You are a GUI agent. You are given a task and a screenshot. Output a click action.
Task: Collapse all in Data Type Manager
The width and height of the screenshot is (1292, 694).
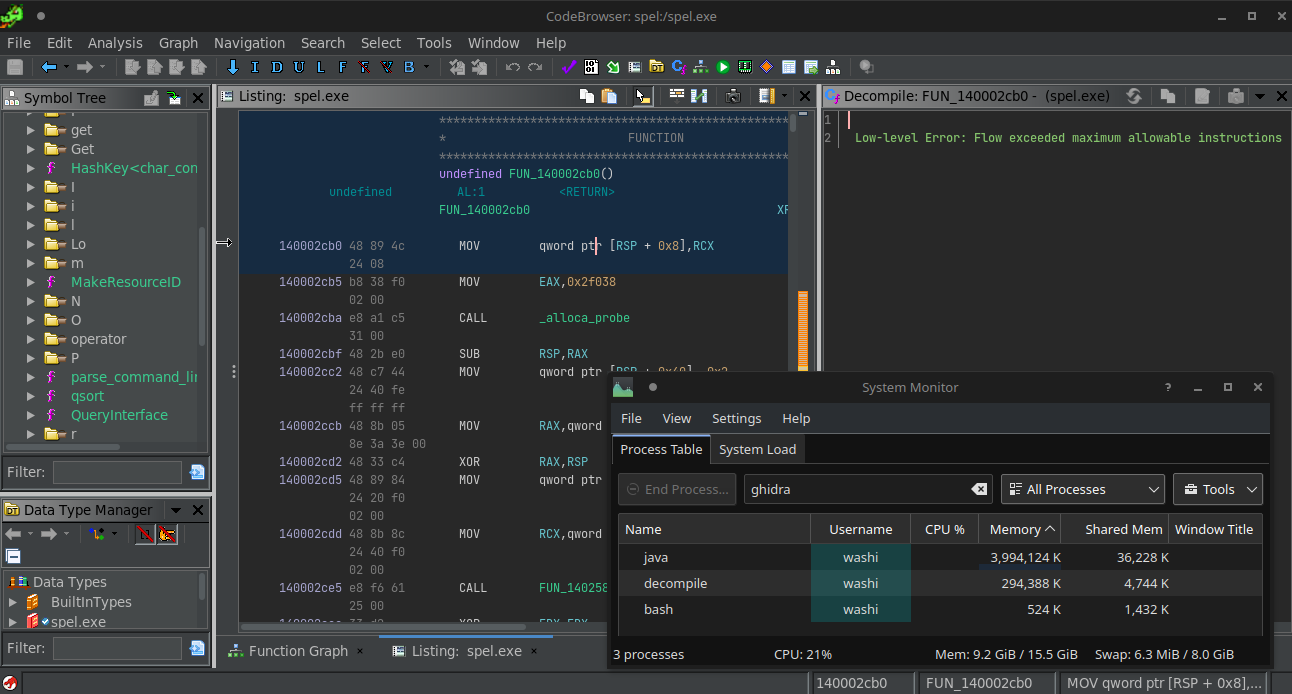[x=13, y=556]
